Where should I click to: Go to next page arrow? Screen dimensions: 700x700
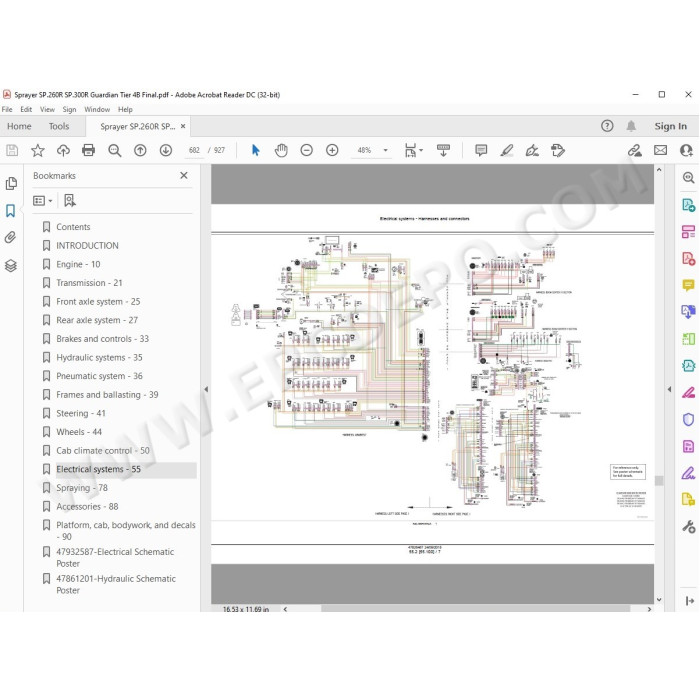[166, 150]
